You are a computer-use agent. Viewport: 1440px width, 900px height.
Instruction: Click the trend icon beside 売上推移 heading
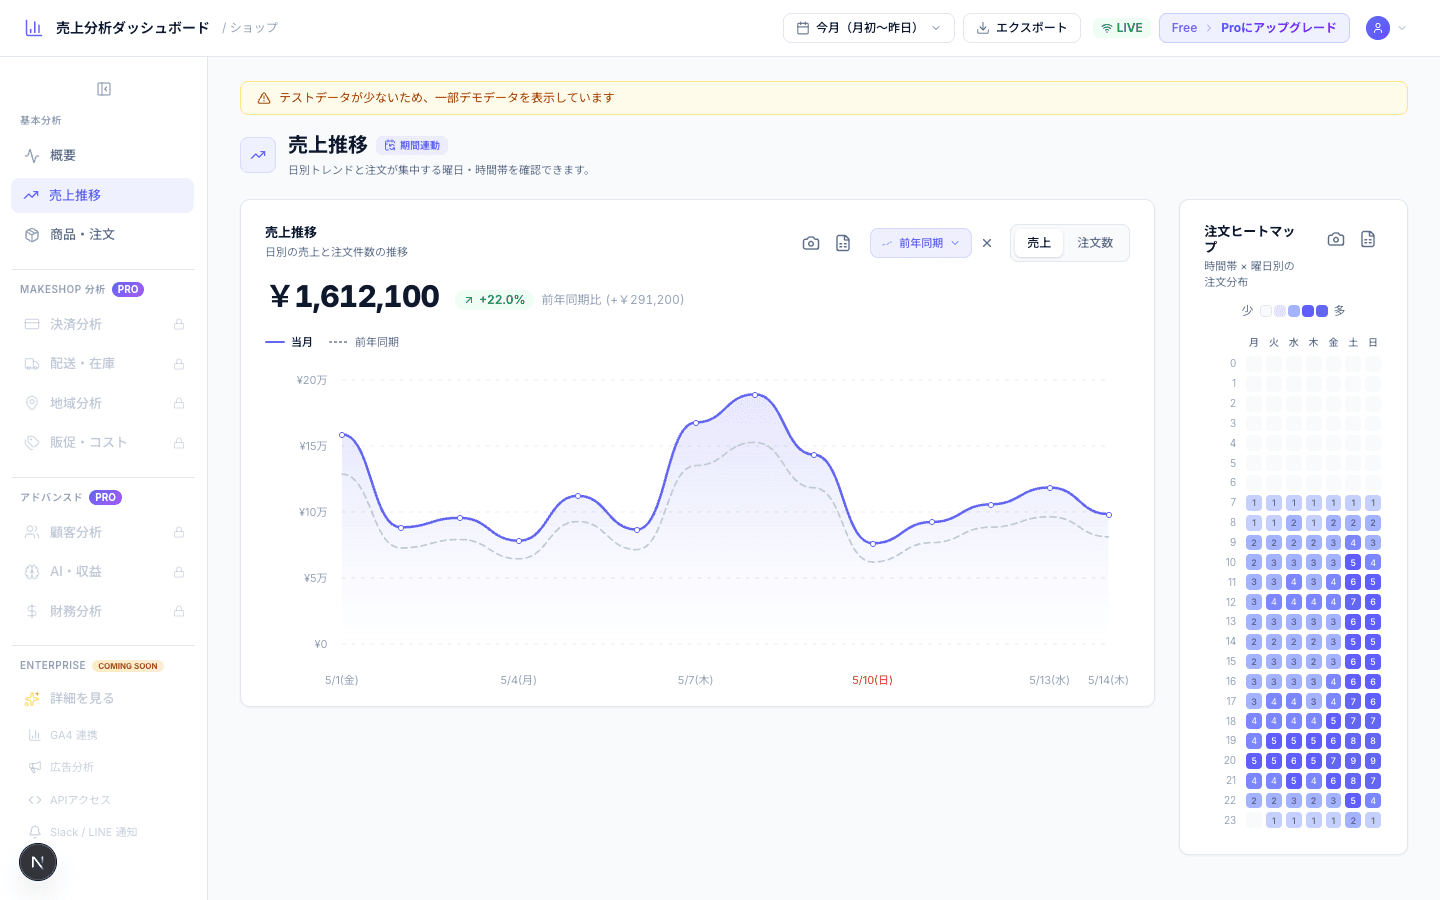pyautogui.click(x=258, y=155)
